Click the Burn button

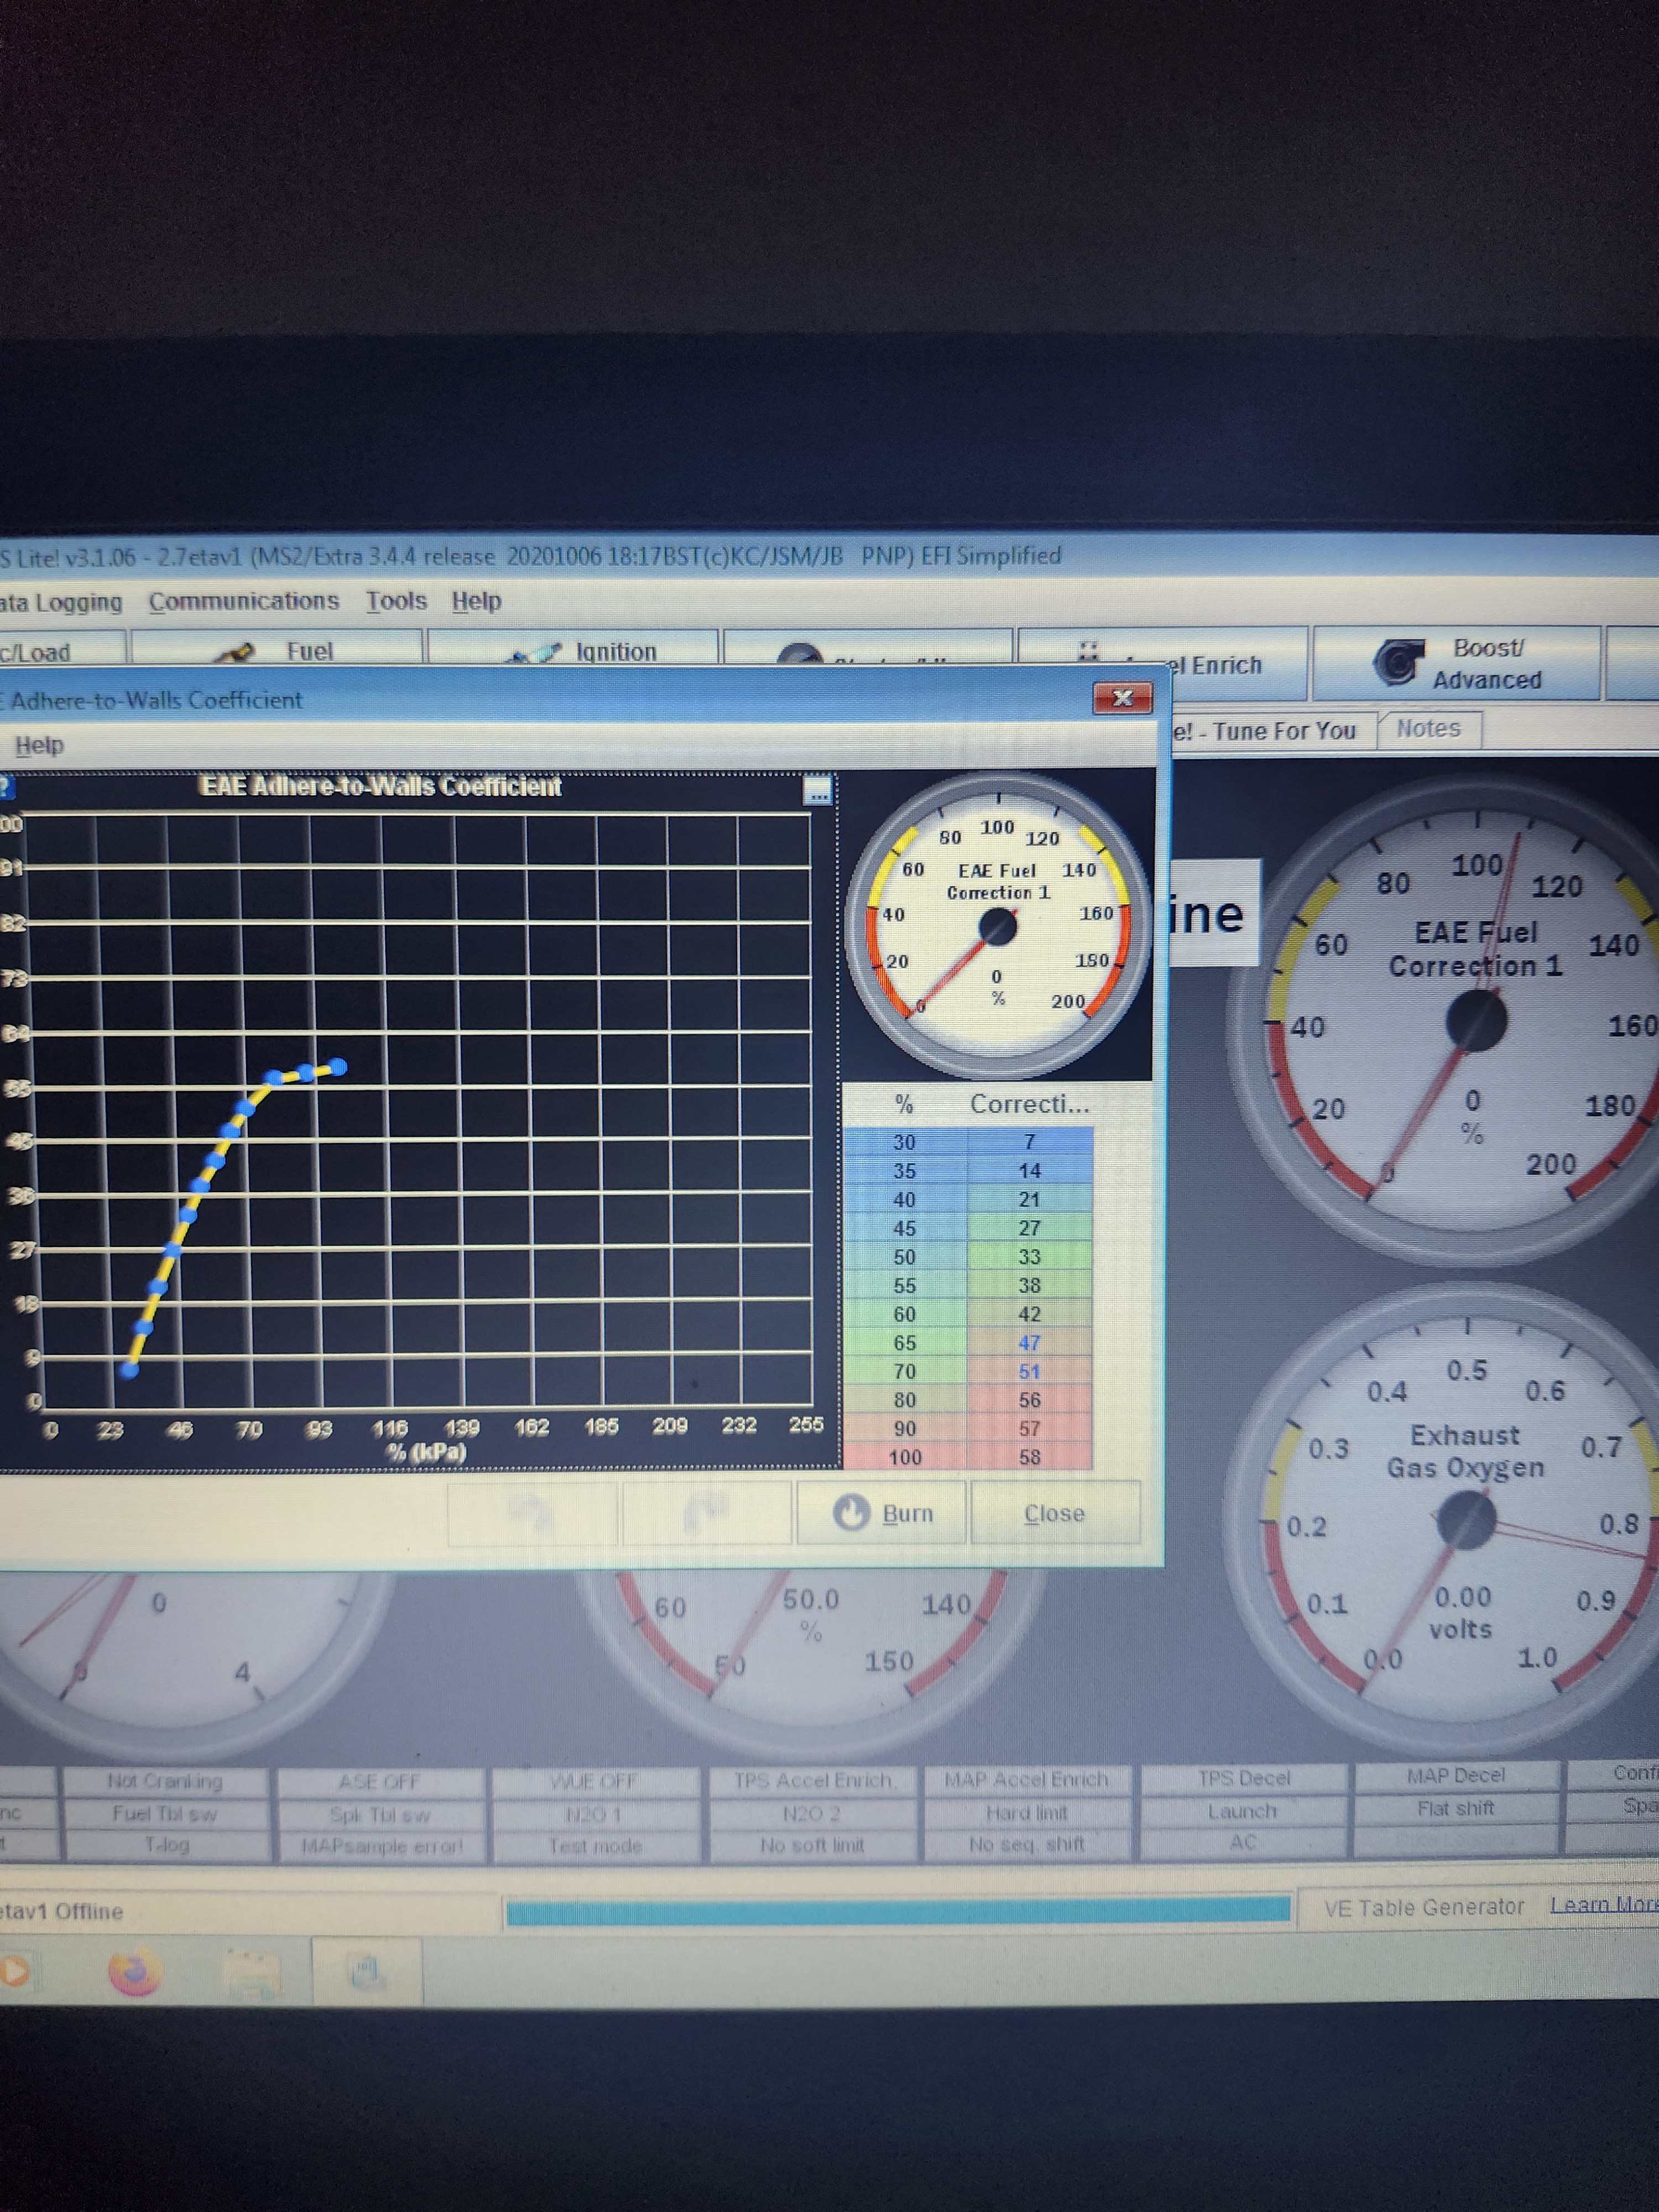881,1513
